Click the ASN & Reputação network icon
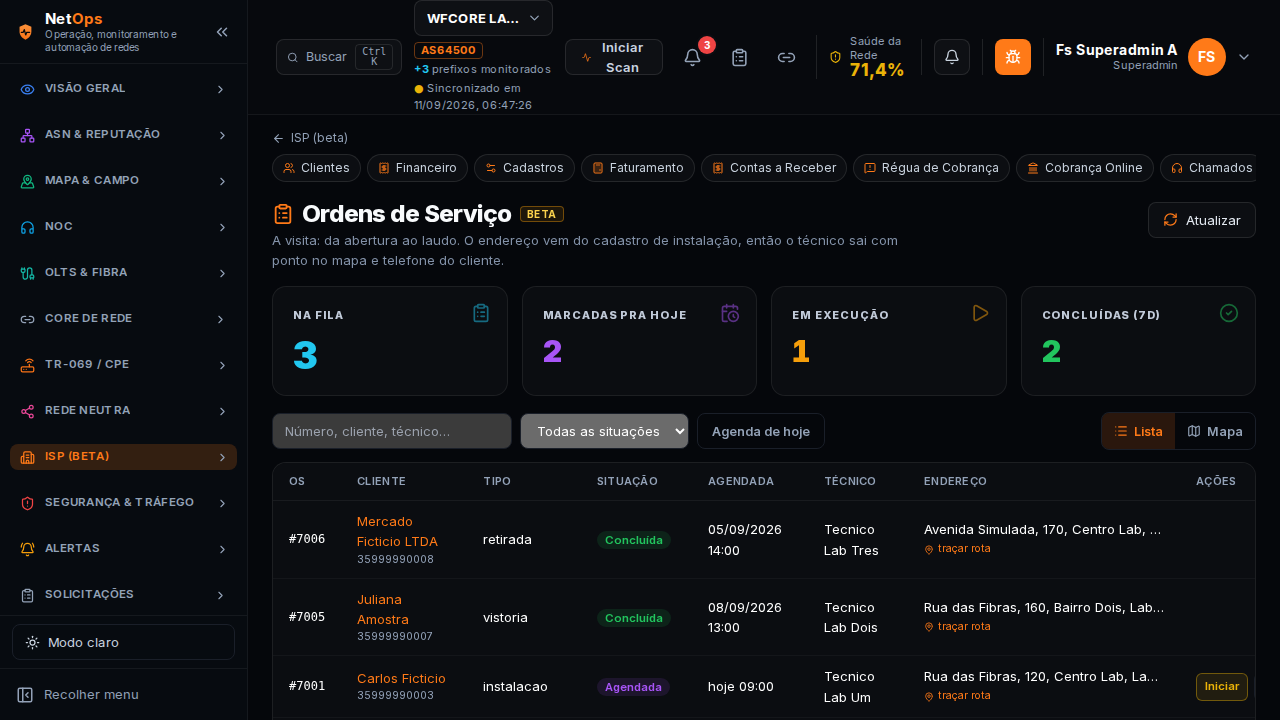 (27, 135)
